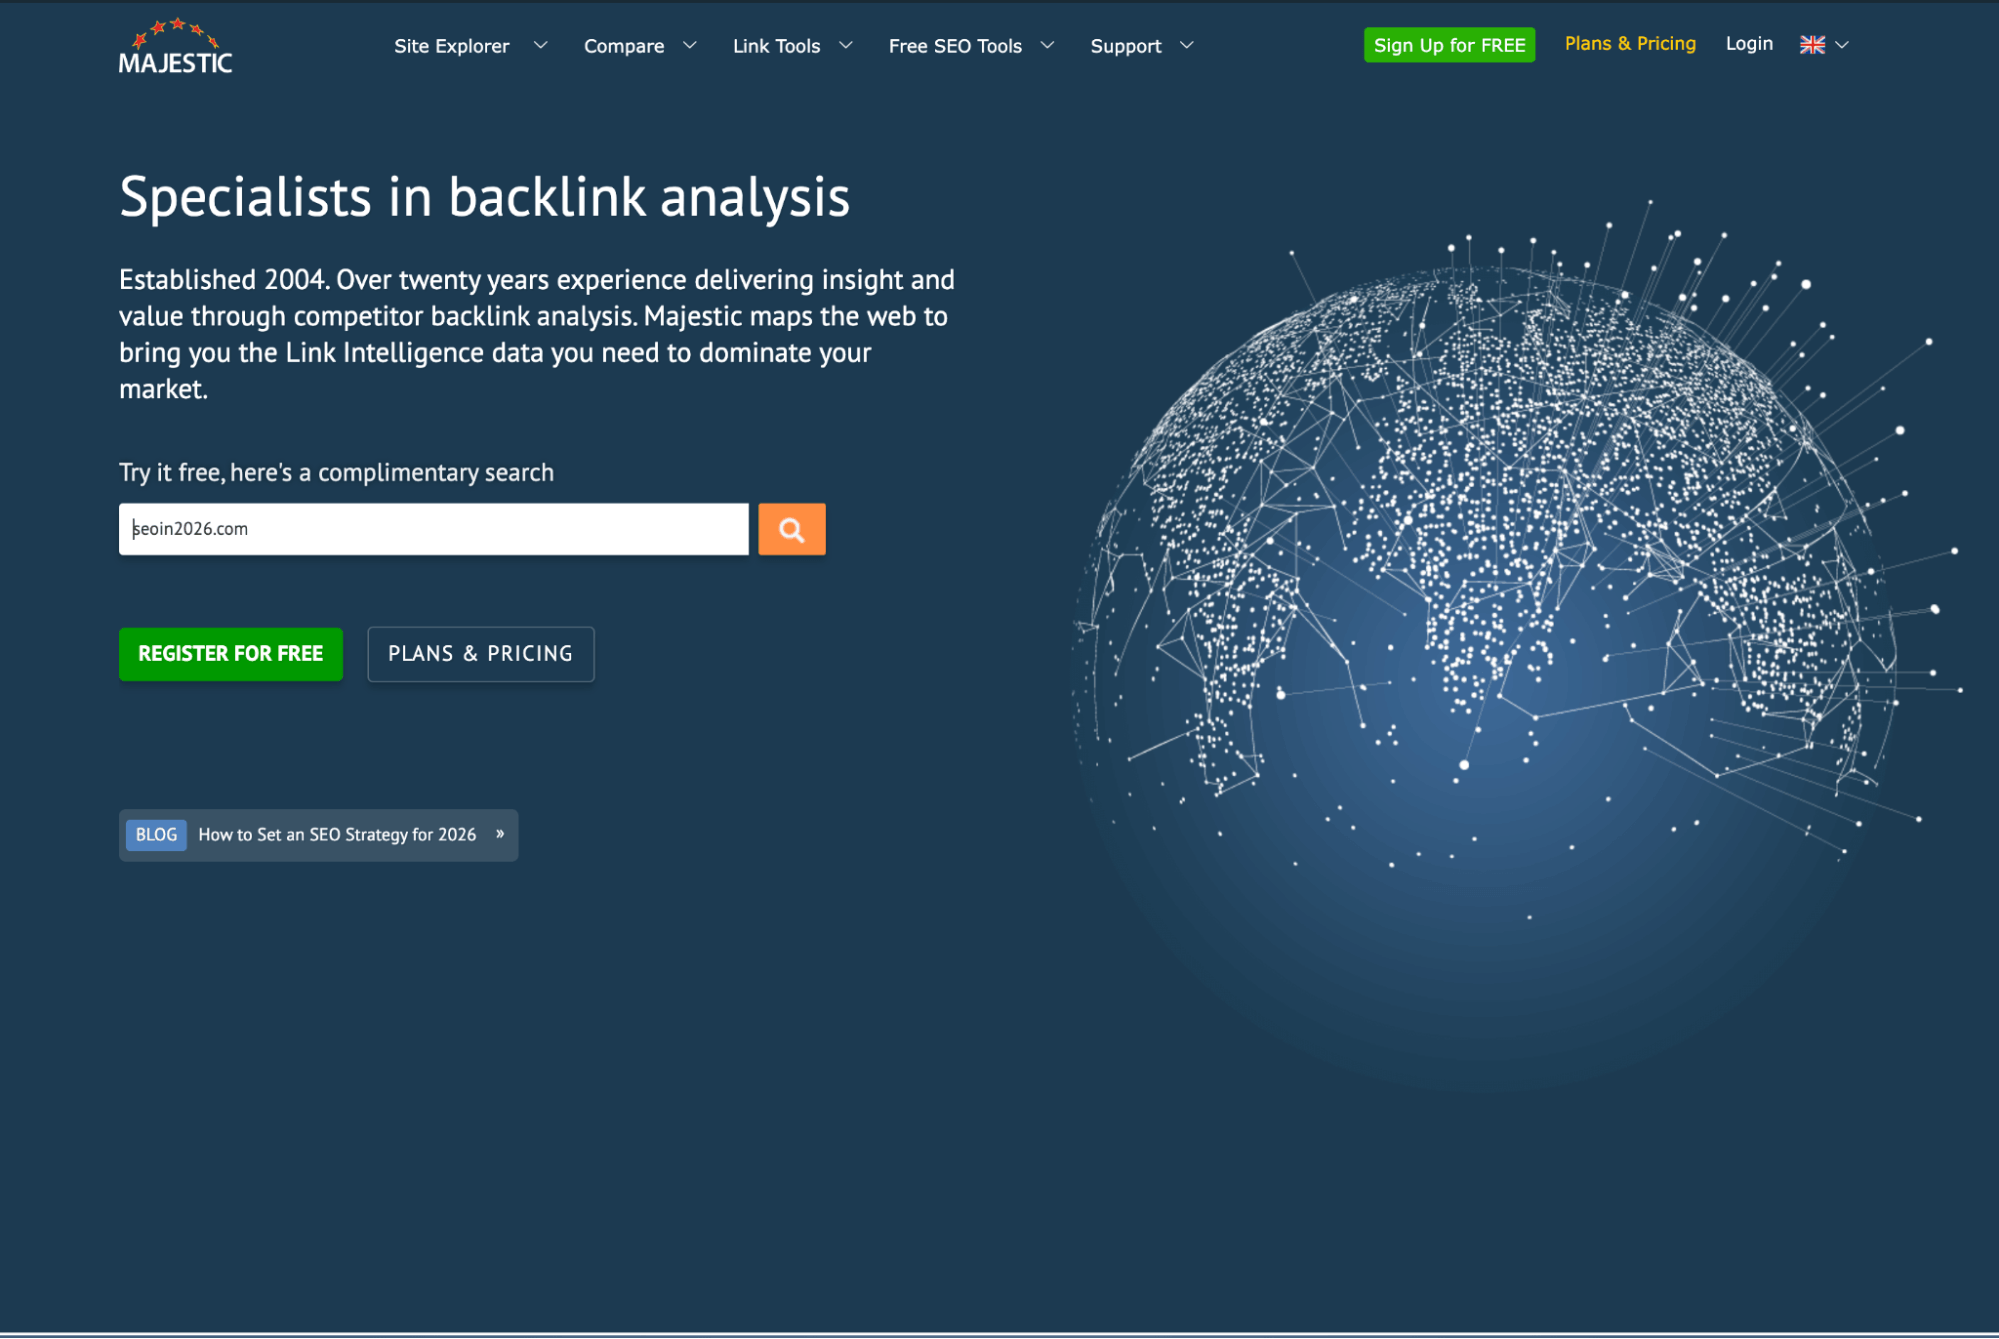Expand the Link Tools chevron
The image size is (1999, 1339).
[845, 45]
